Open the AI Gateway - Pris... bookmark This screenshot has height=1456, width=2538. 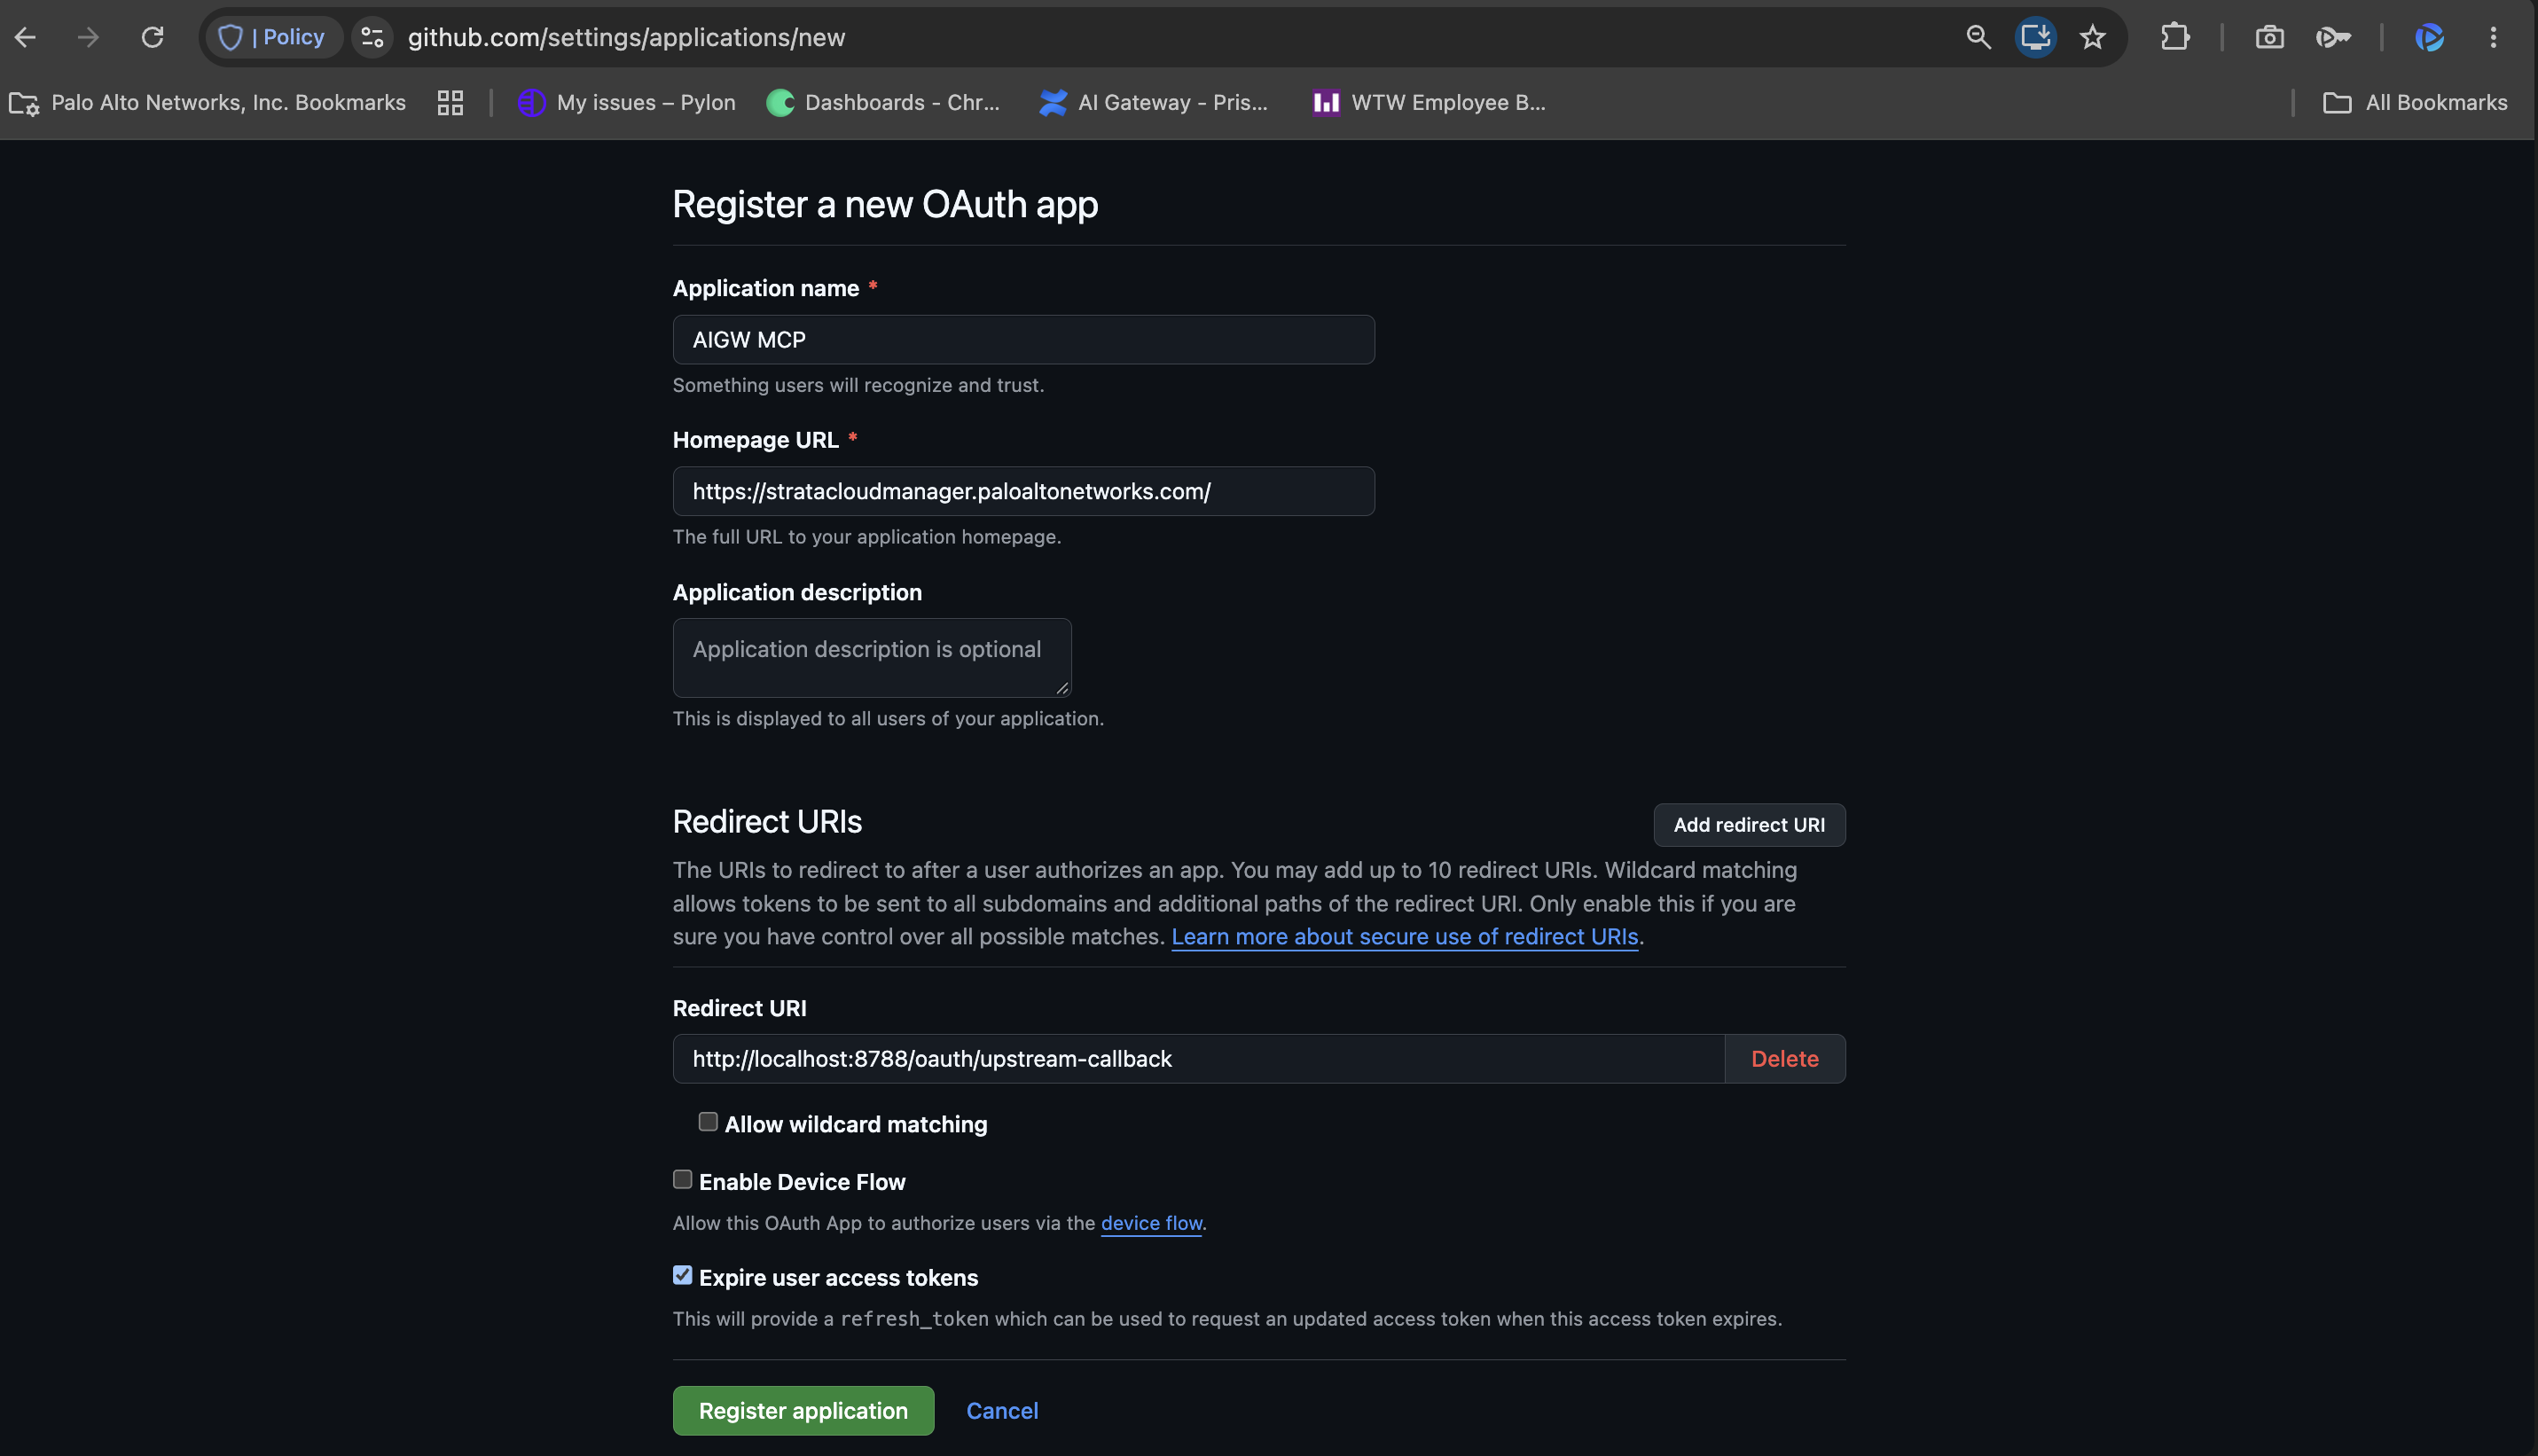click(x=1153, y=102)
